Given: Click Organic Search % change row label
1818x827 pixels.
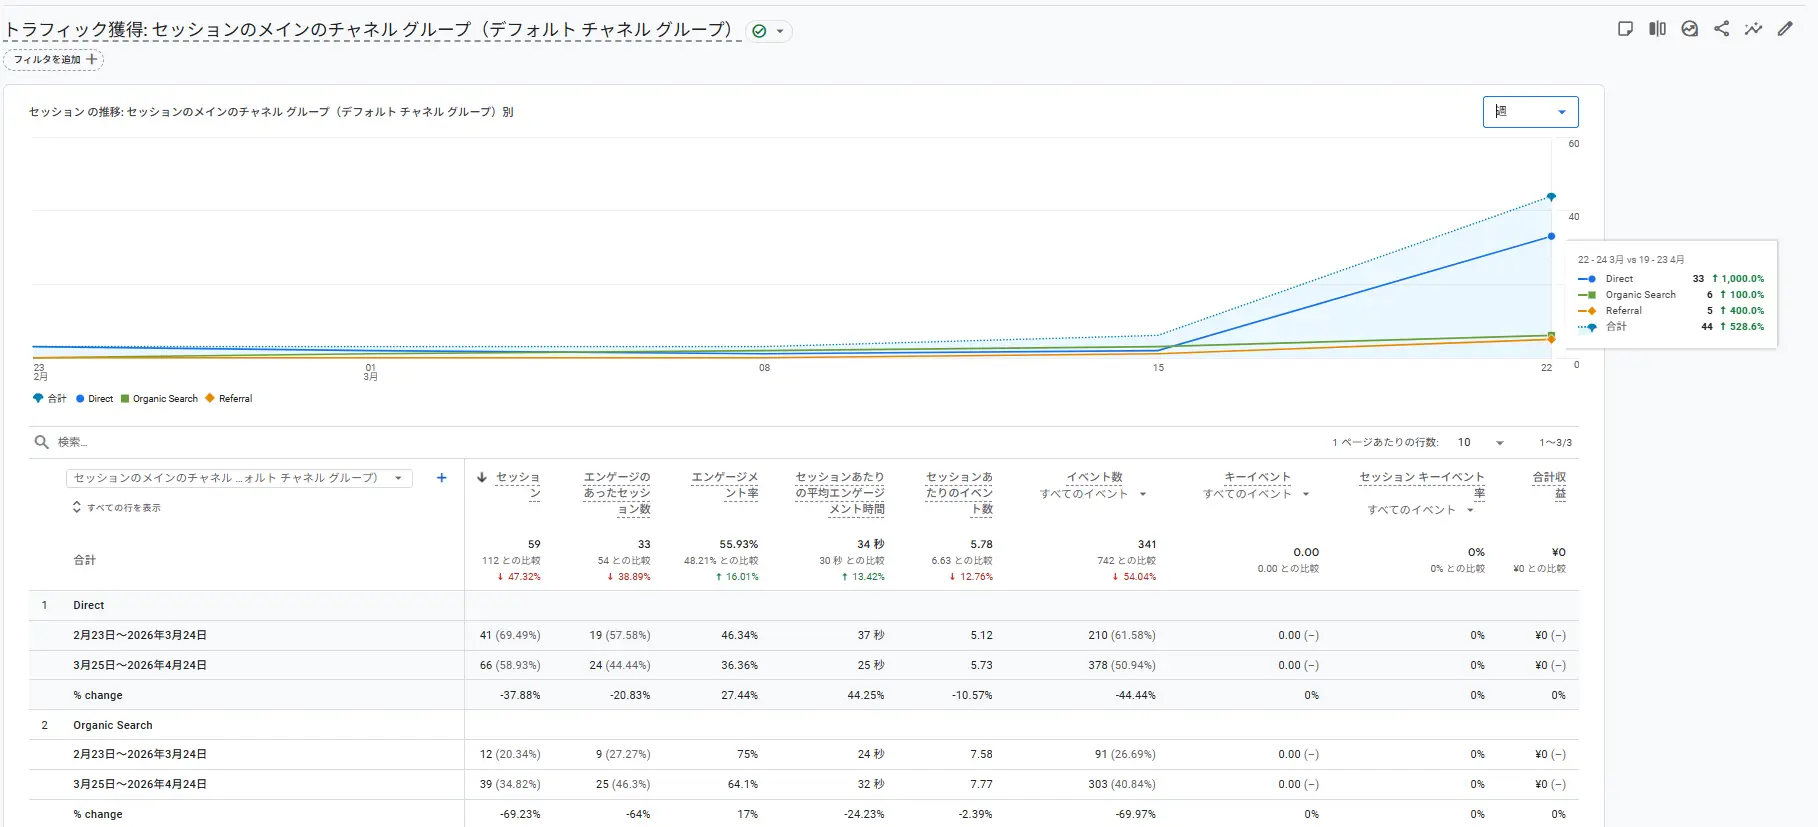Looking at the screenshot, I should click(x=98, y=814).
